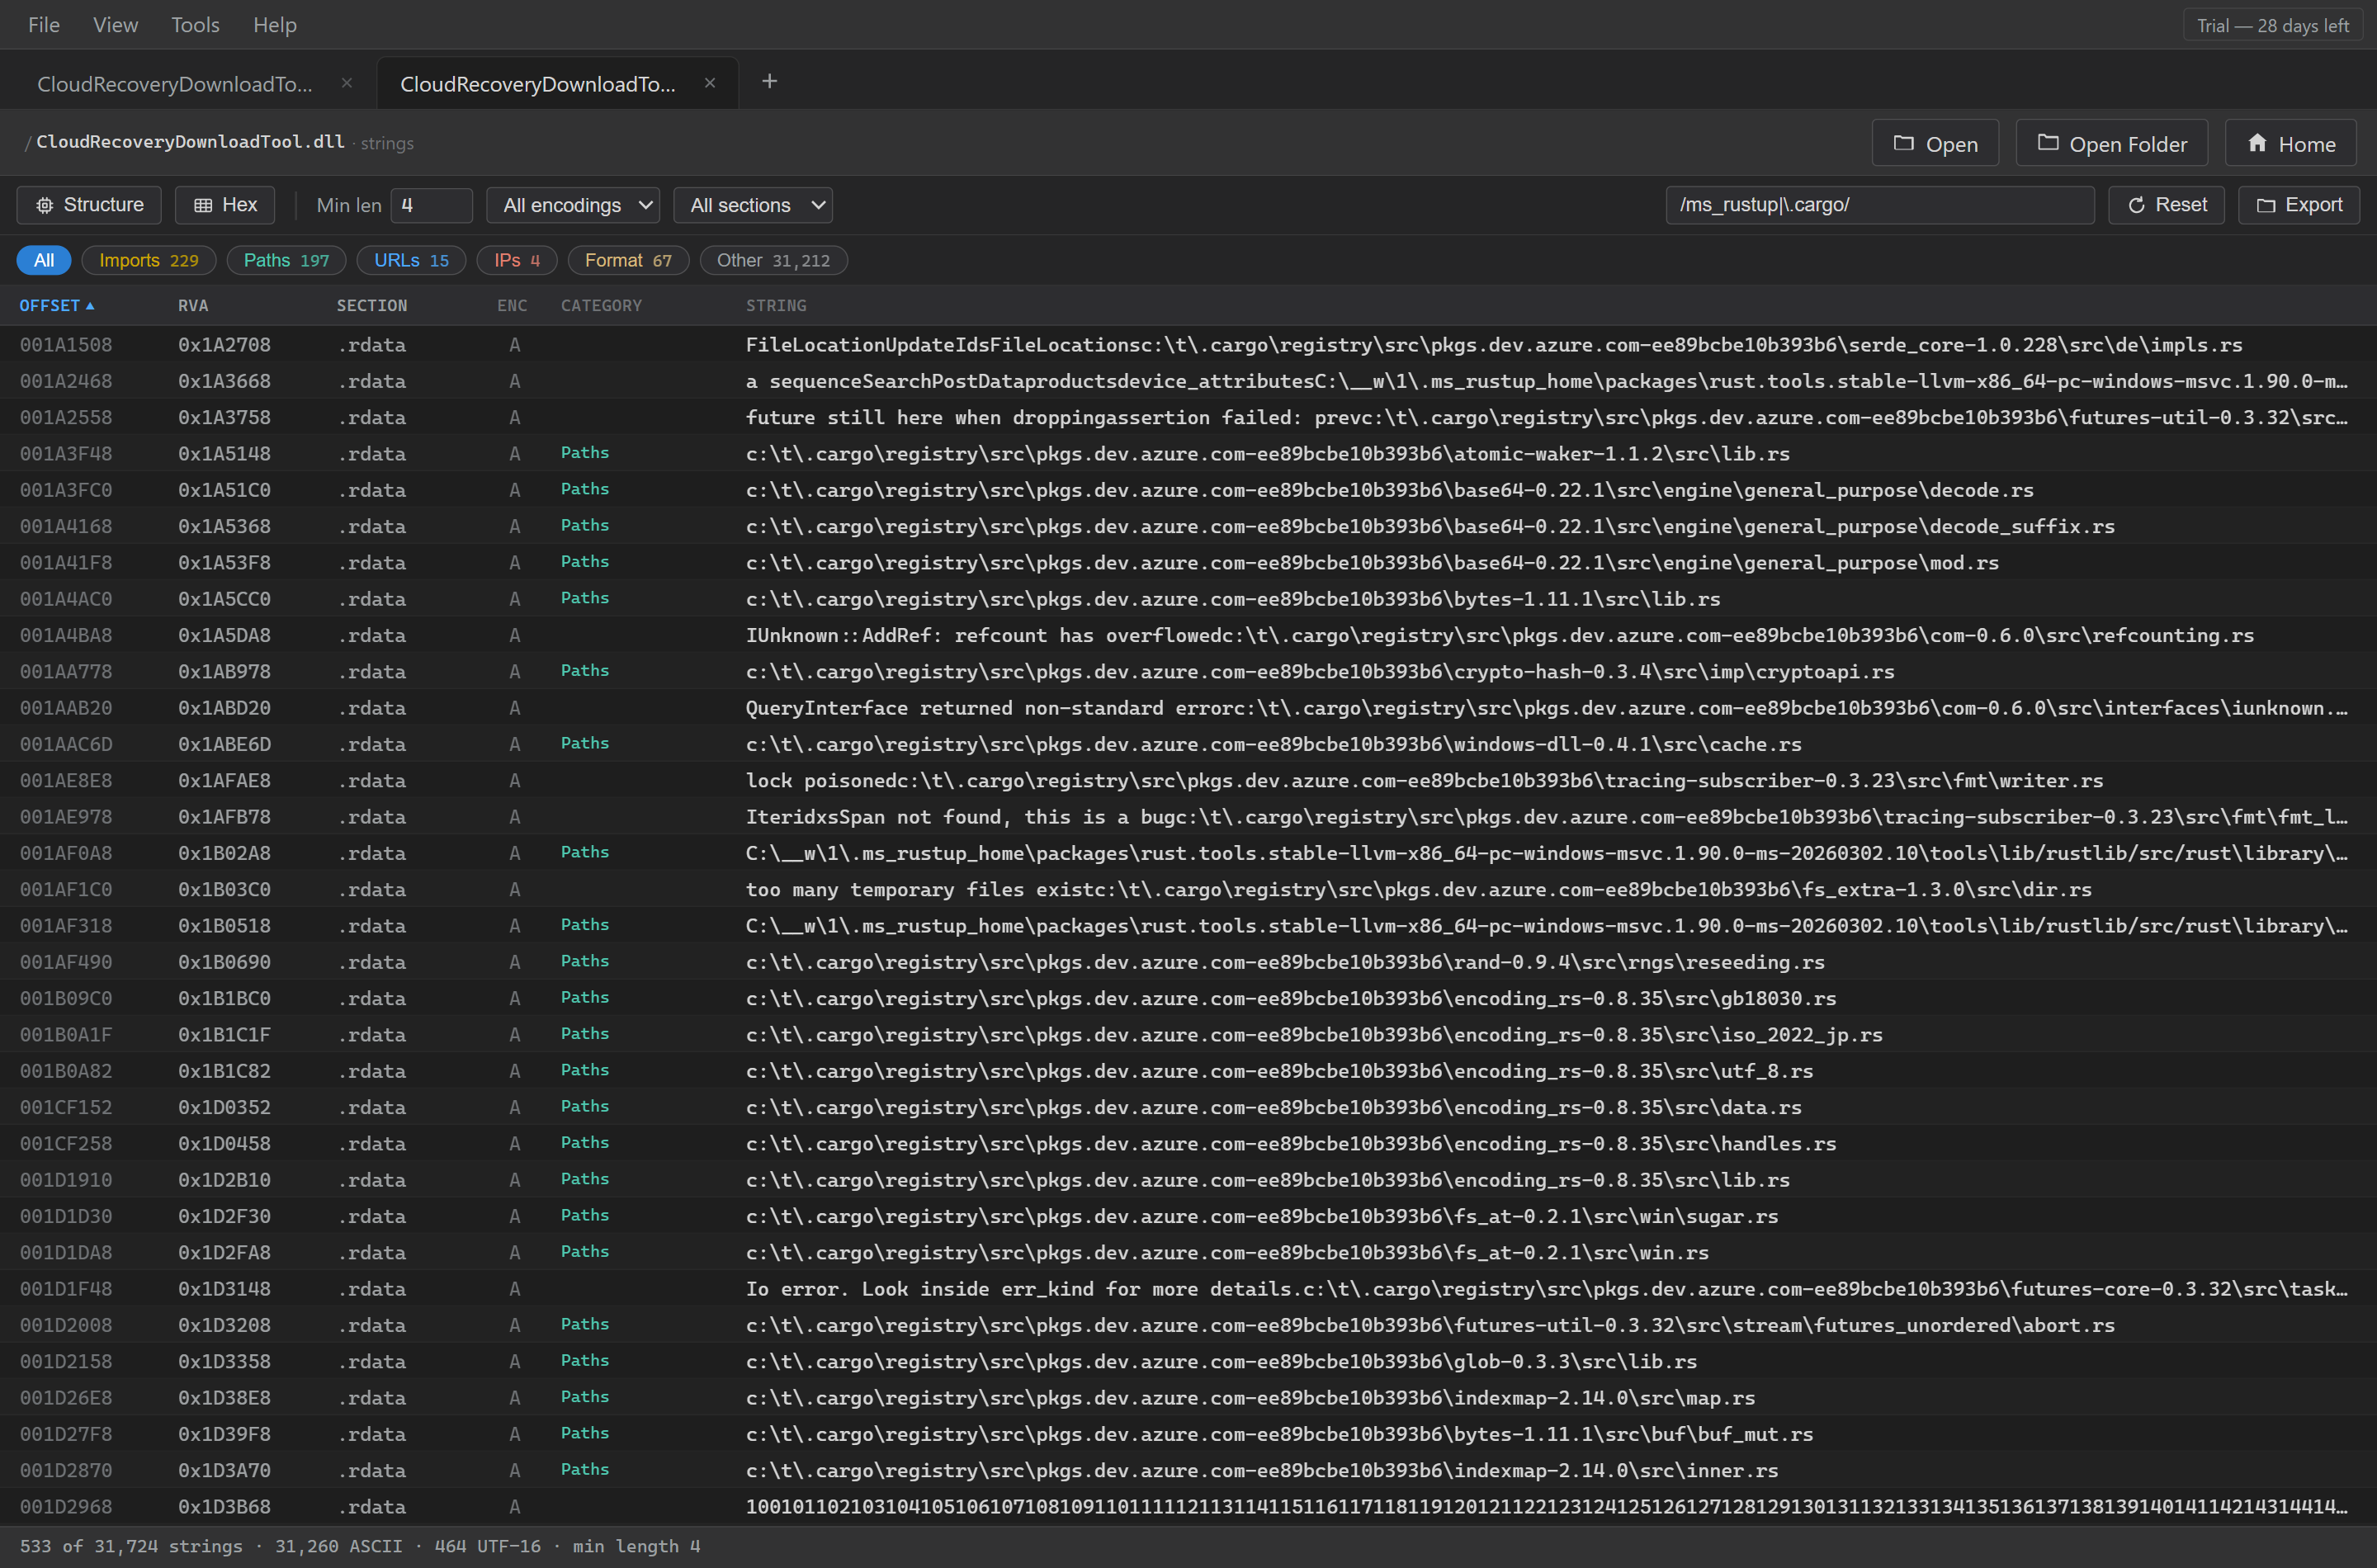This screenshot has height=1568, width=2377.
Task: Select the iso_2022_jp.rs path string
Action: click(1314, 1035)
